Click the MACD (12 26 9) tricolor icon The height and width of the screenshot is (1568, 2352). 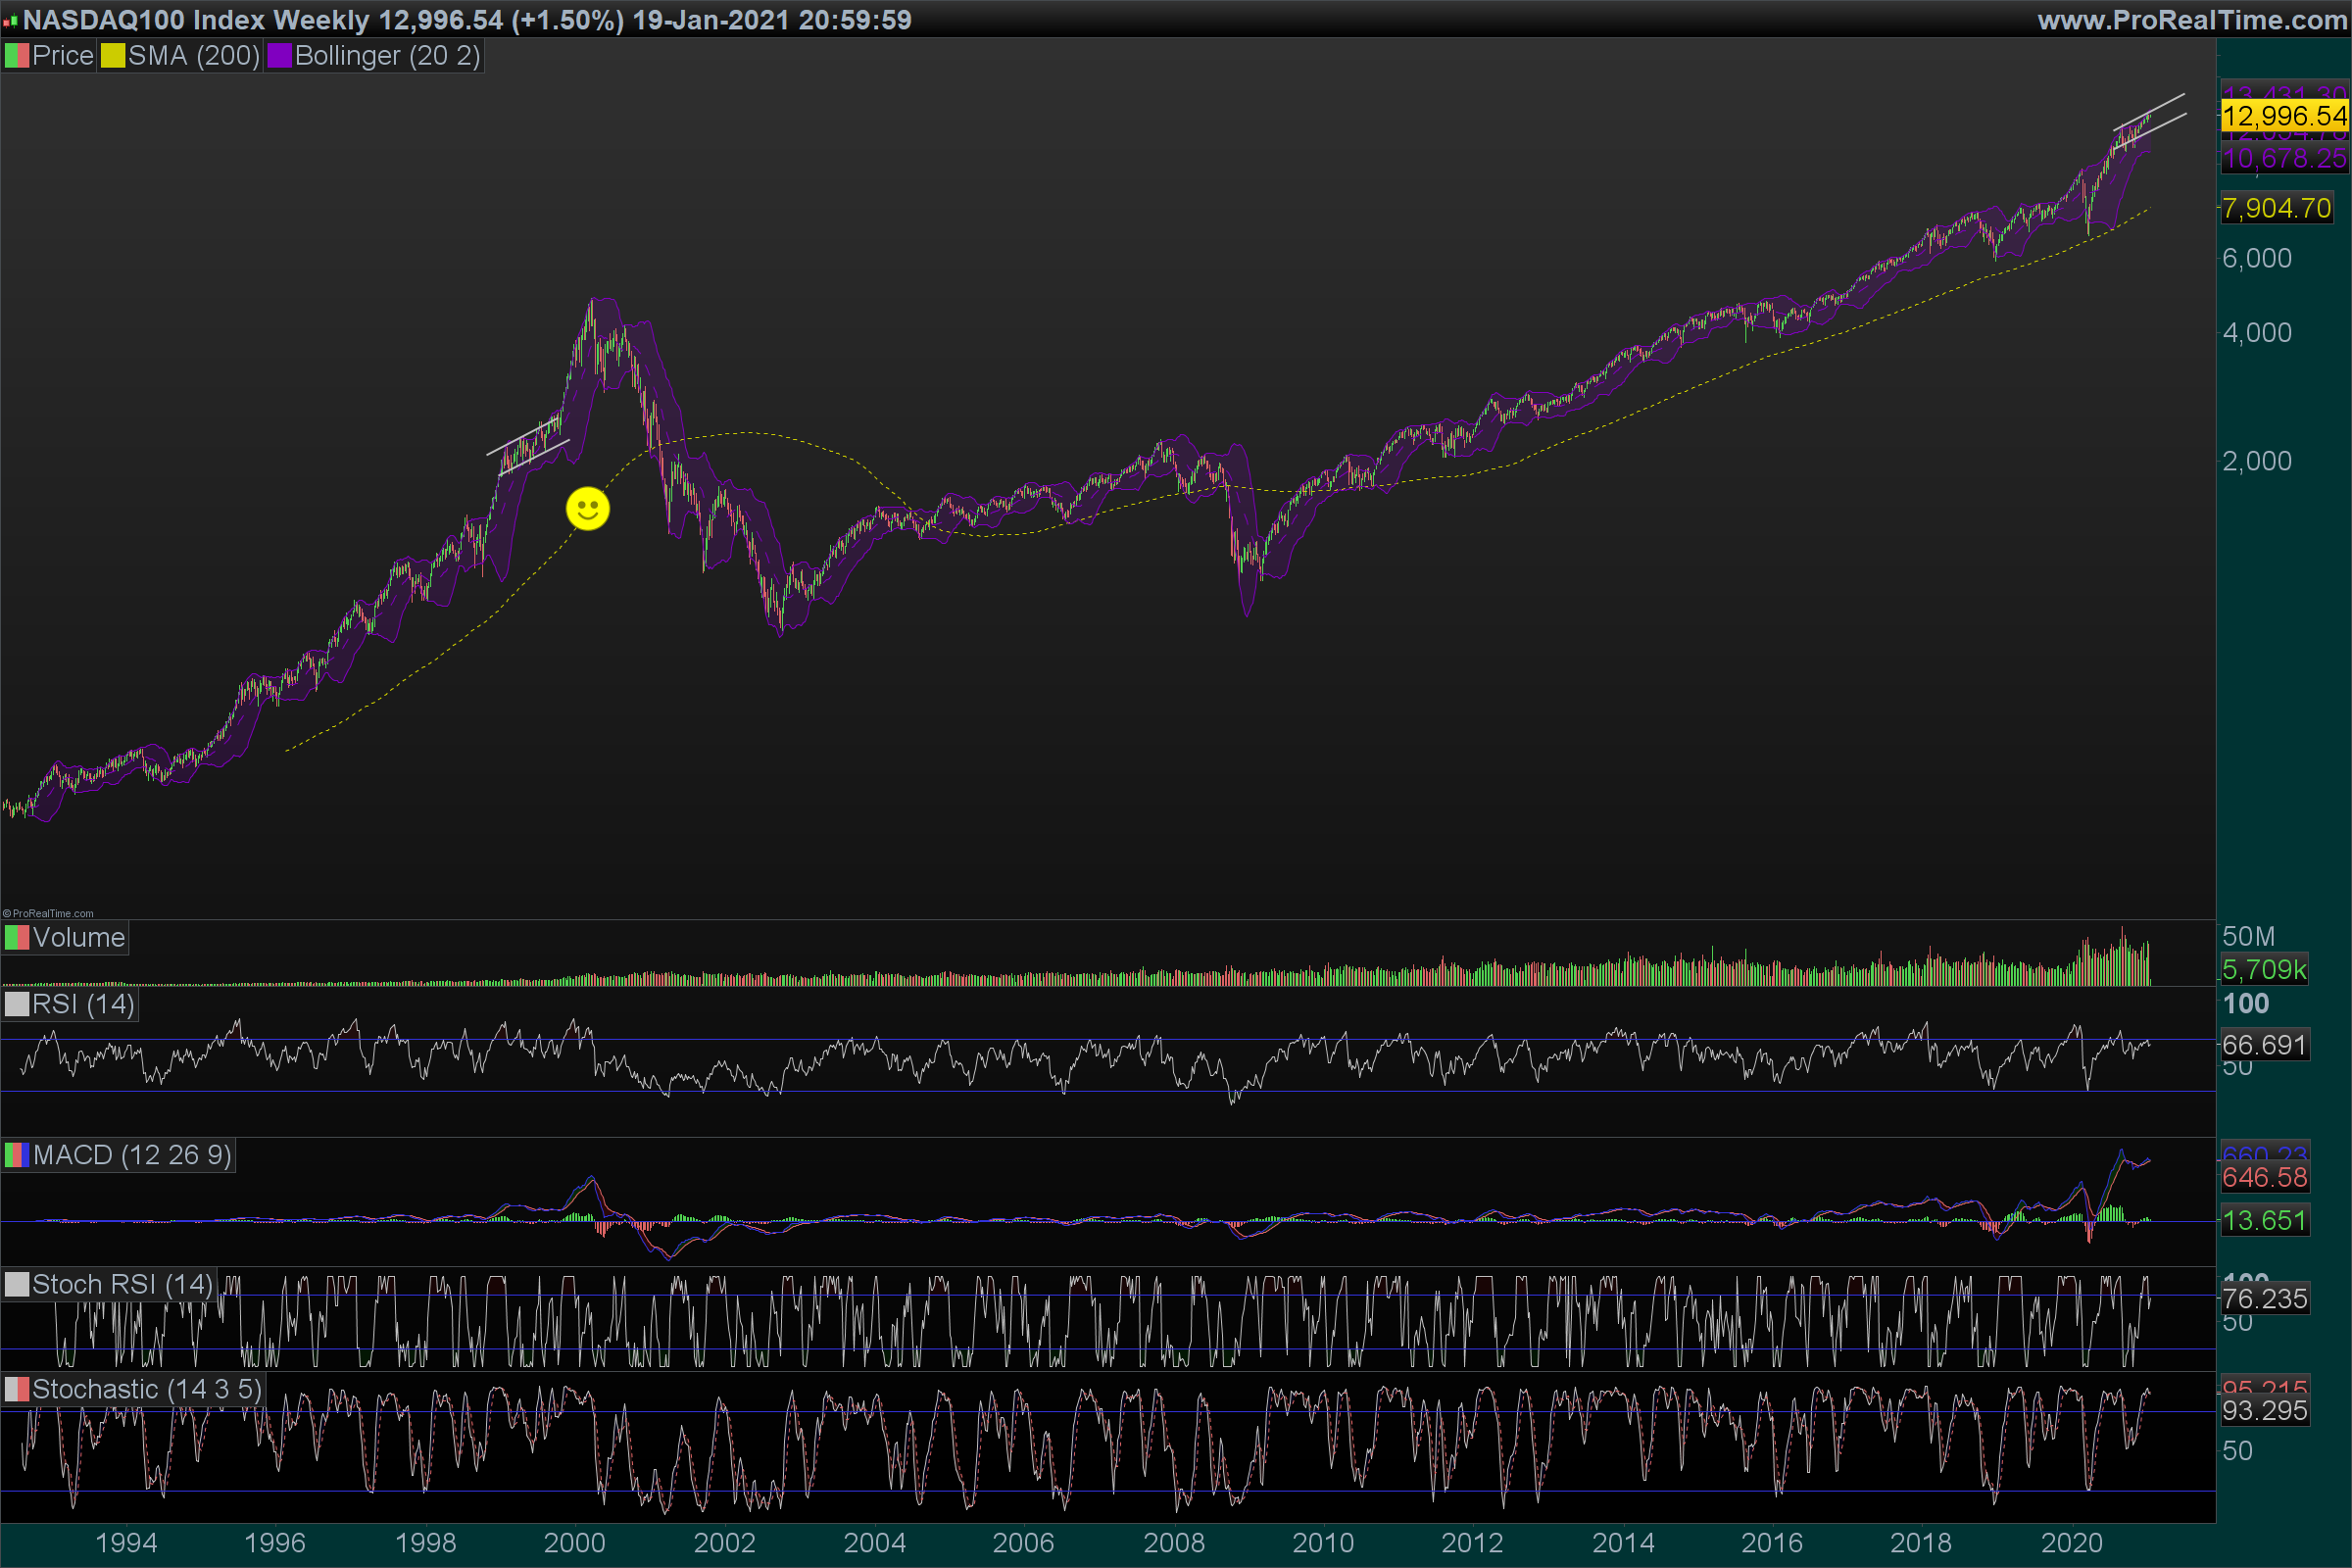[x=16, y=1155]
